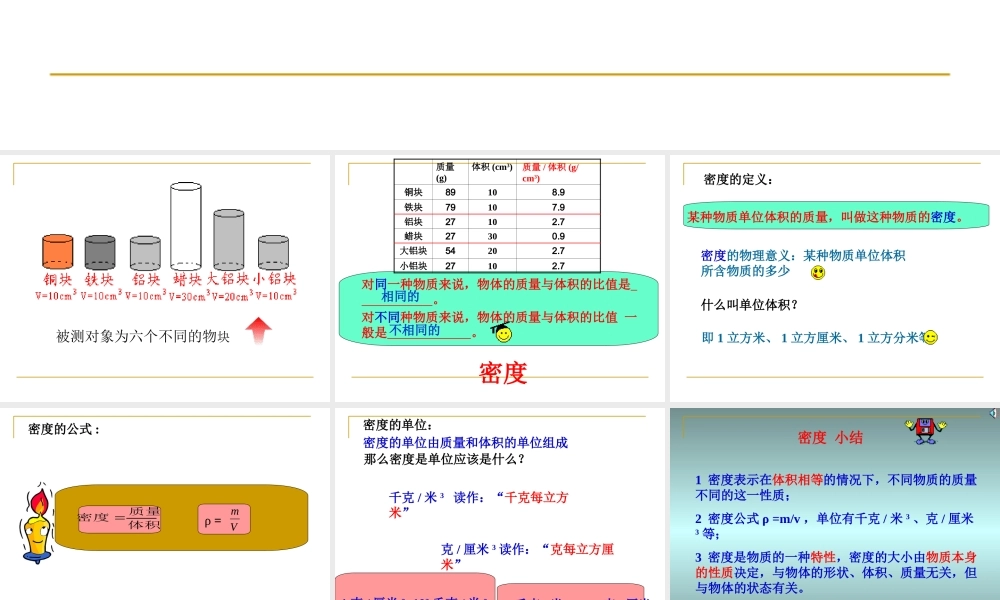
Task: Open the 密度 小结 summary slide thumbnail
Action: (835, 504)
